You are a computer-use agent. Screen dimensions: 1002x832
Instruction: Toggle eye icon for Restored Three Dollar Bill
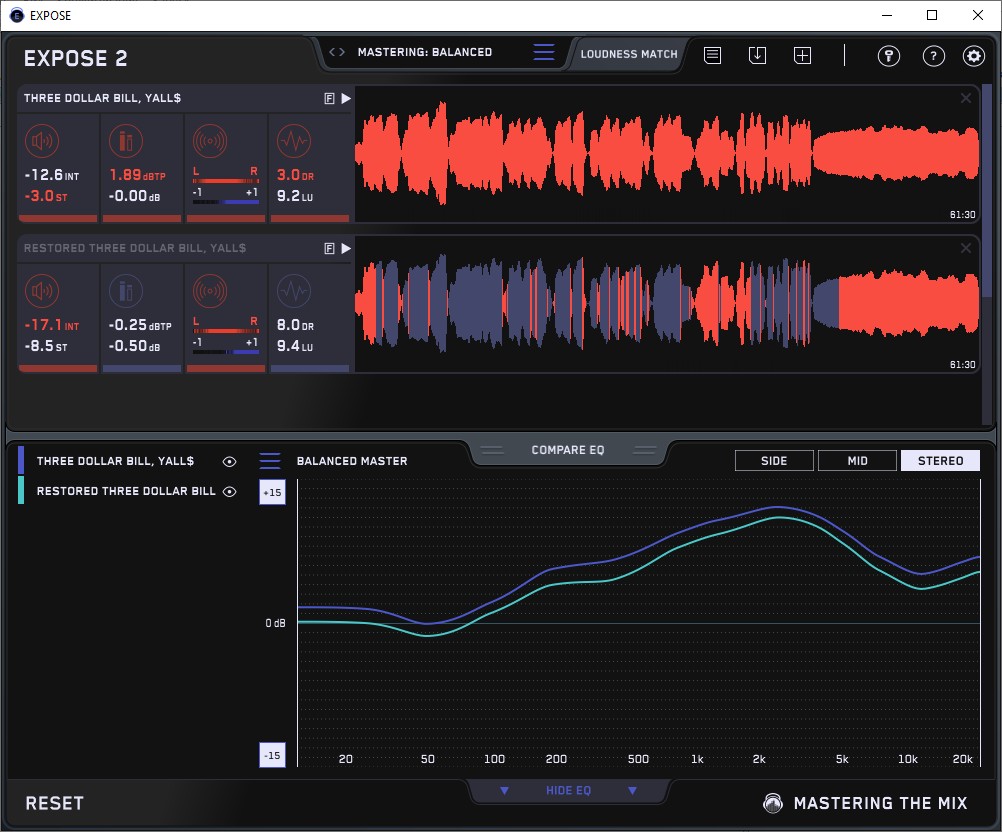coord(230,491)
